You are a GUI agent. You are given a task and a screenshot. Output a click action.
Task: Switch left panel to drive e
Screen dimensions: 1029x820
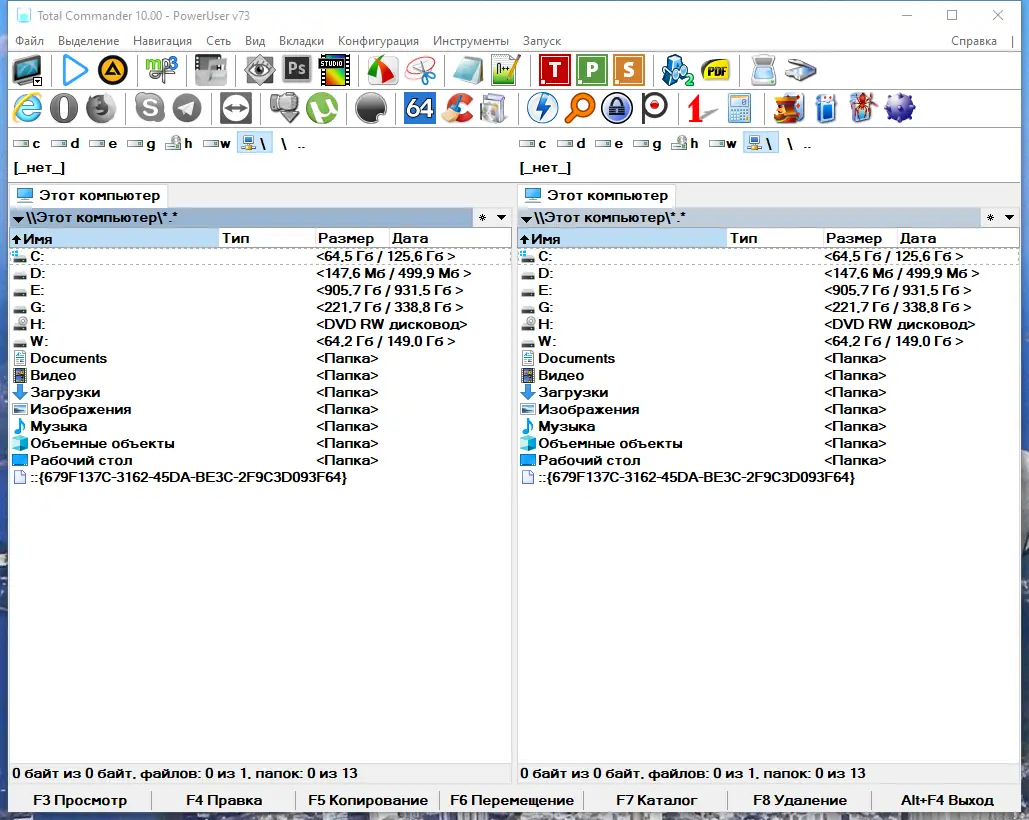click(104, 144)
